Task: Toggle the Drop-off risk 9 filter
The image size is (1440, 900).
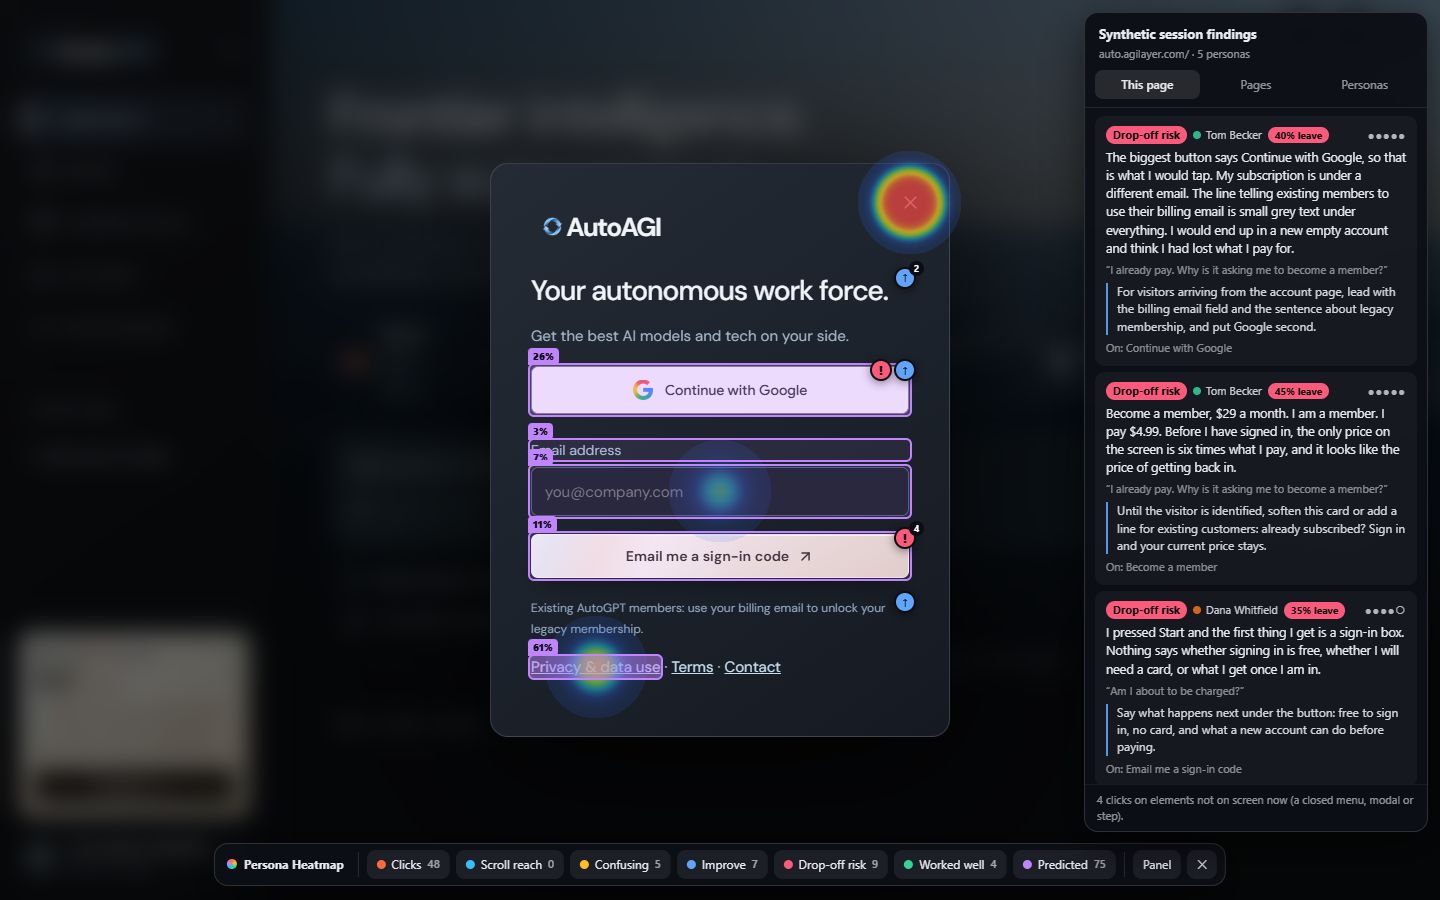Action: 830,865
